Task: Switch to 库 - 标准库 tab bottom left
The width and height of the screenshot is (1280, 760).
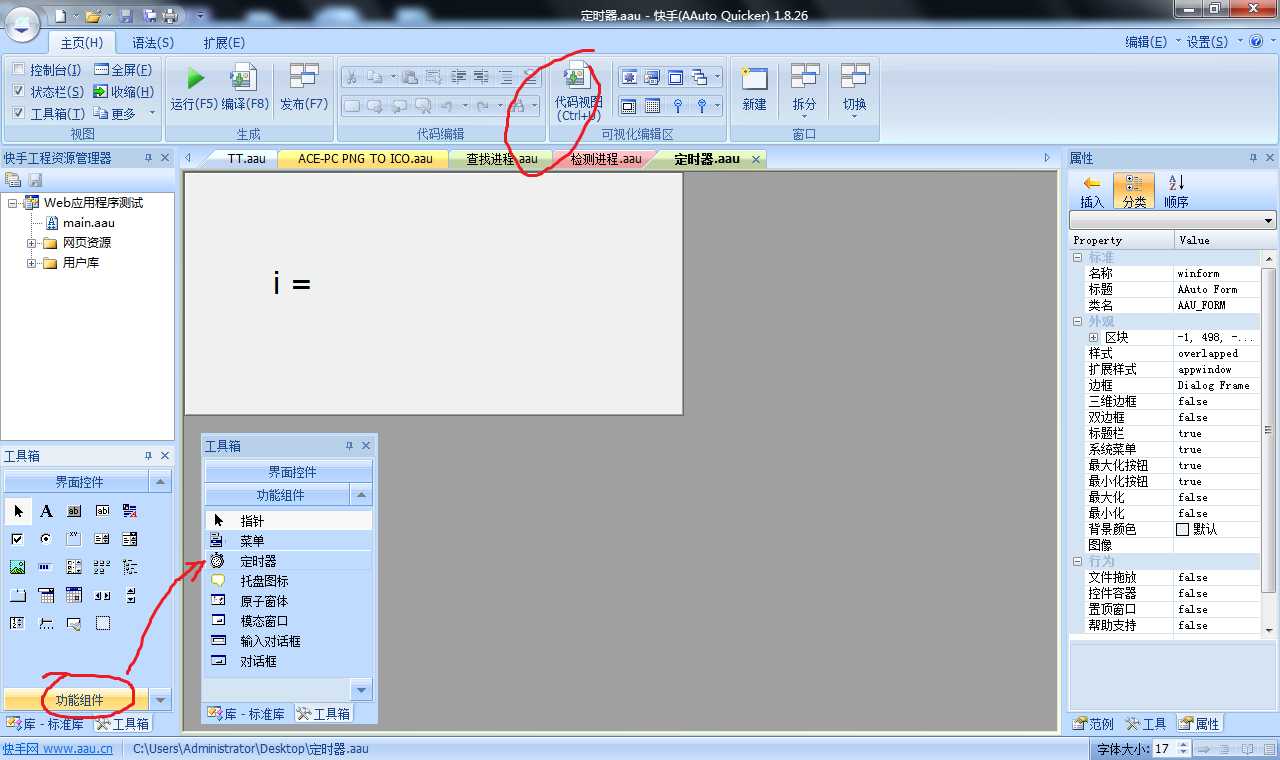Action: [x=46, y=724]
